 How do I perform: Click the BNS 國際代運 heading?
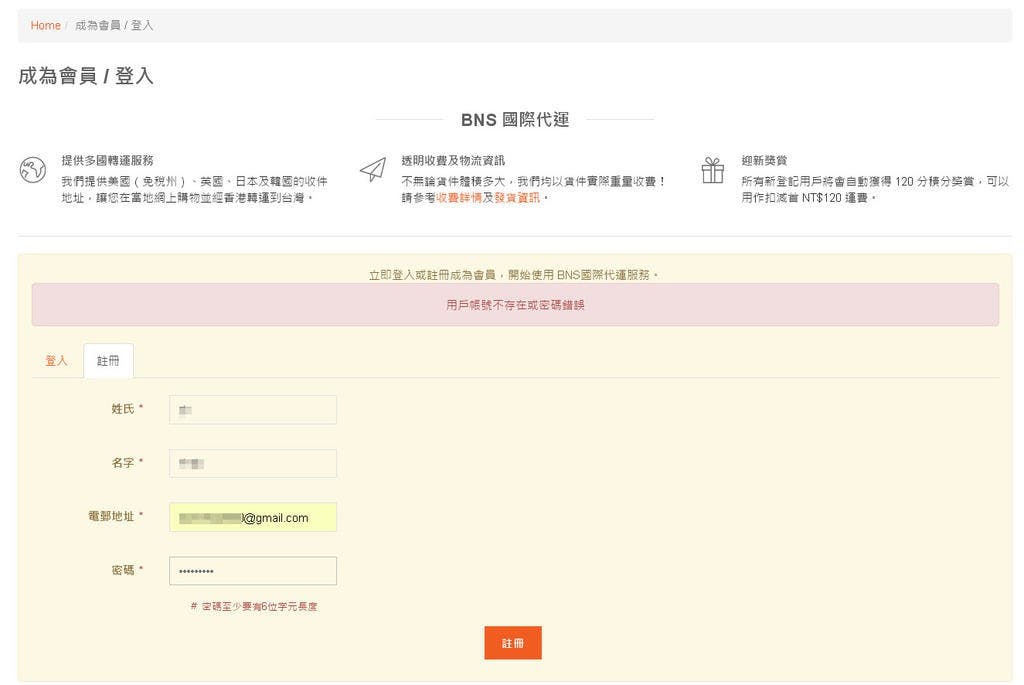515,119
